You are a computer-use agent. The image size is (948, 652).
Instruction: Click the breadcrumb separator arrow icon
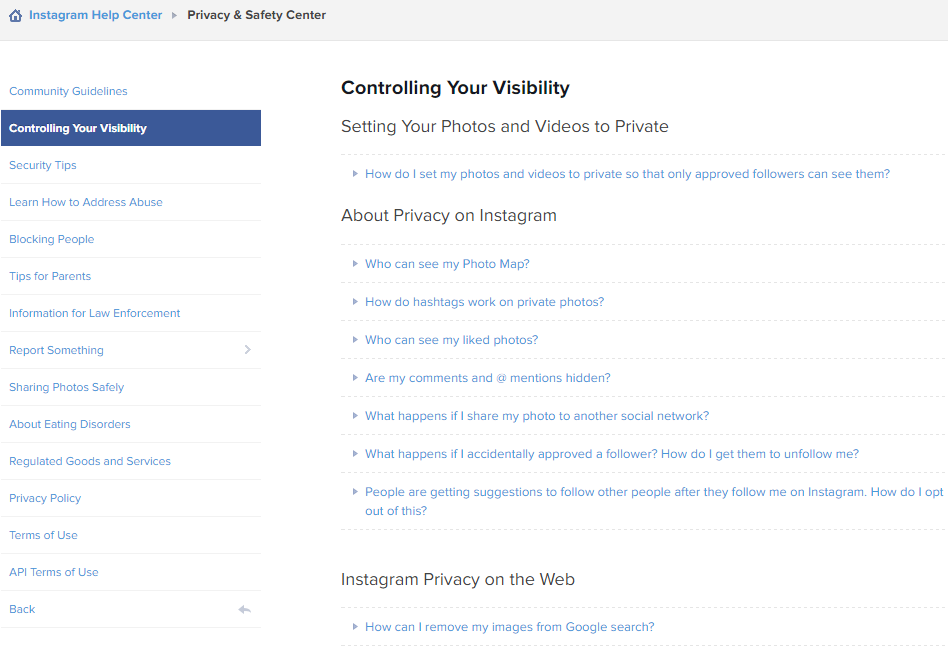point(175,16)
